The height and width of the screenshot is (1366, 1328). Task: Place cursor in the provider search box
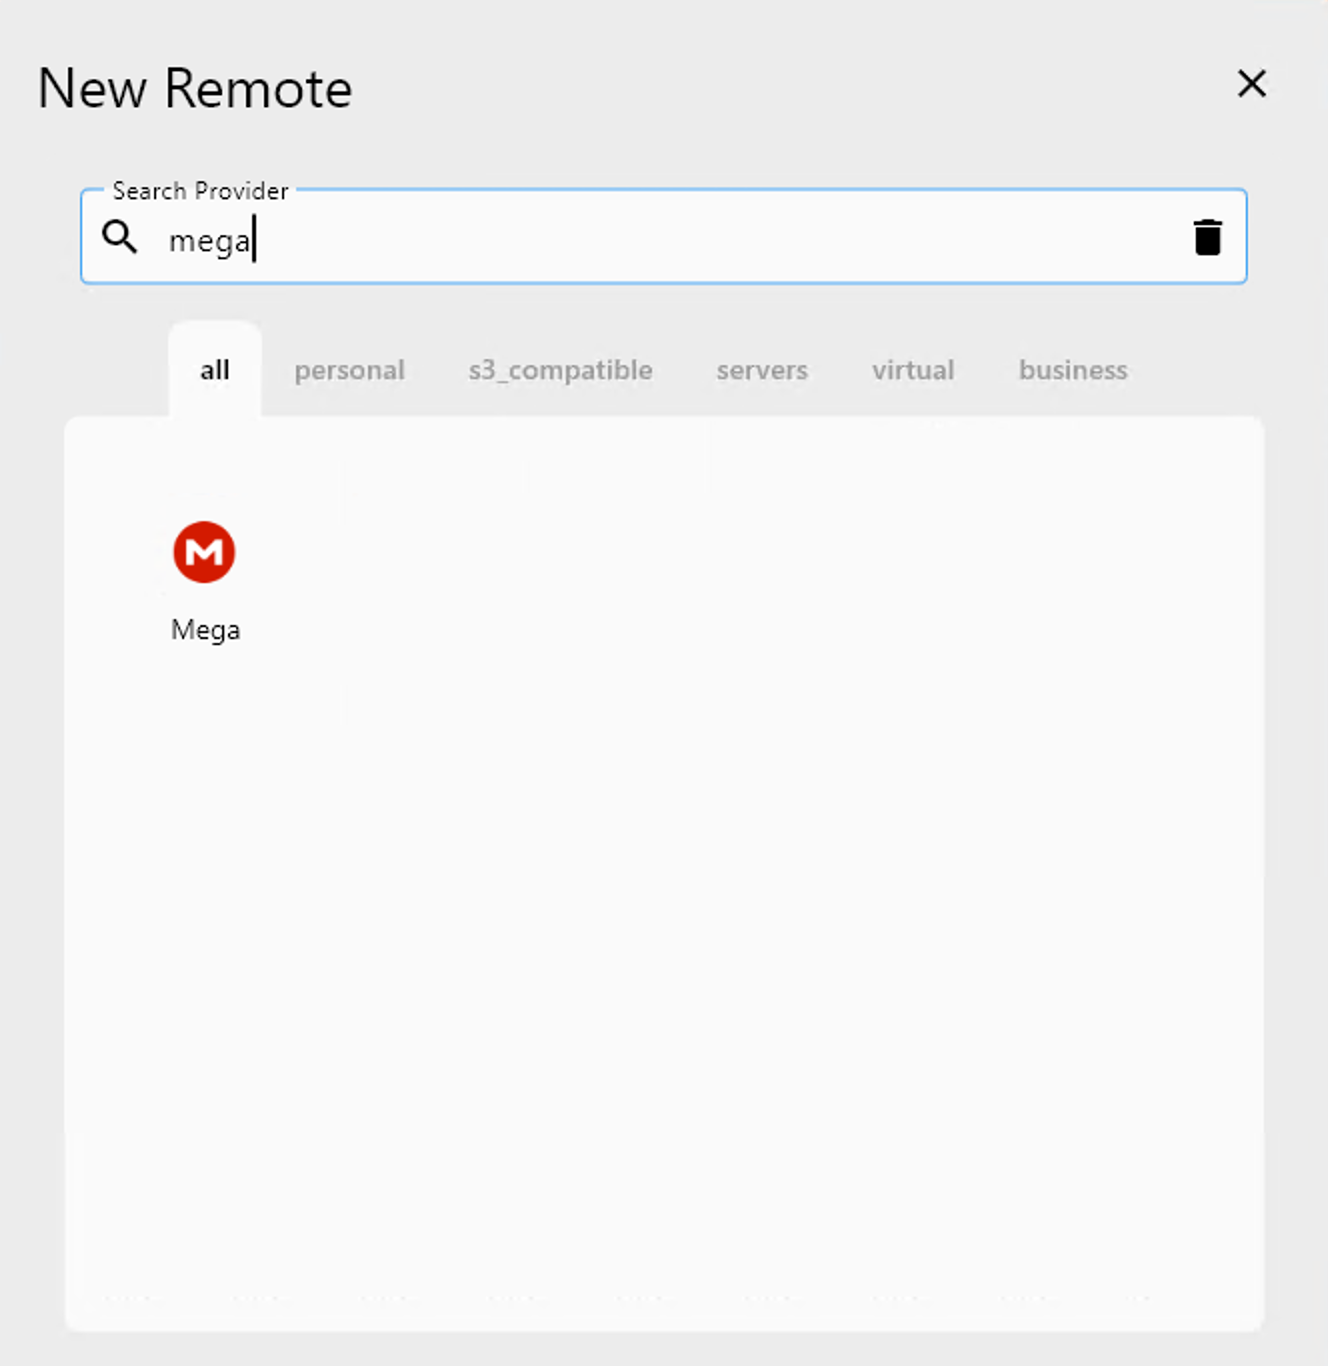pos(600,238)
